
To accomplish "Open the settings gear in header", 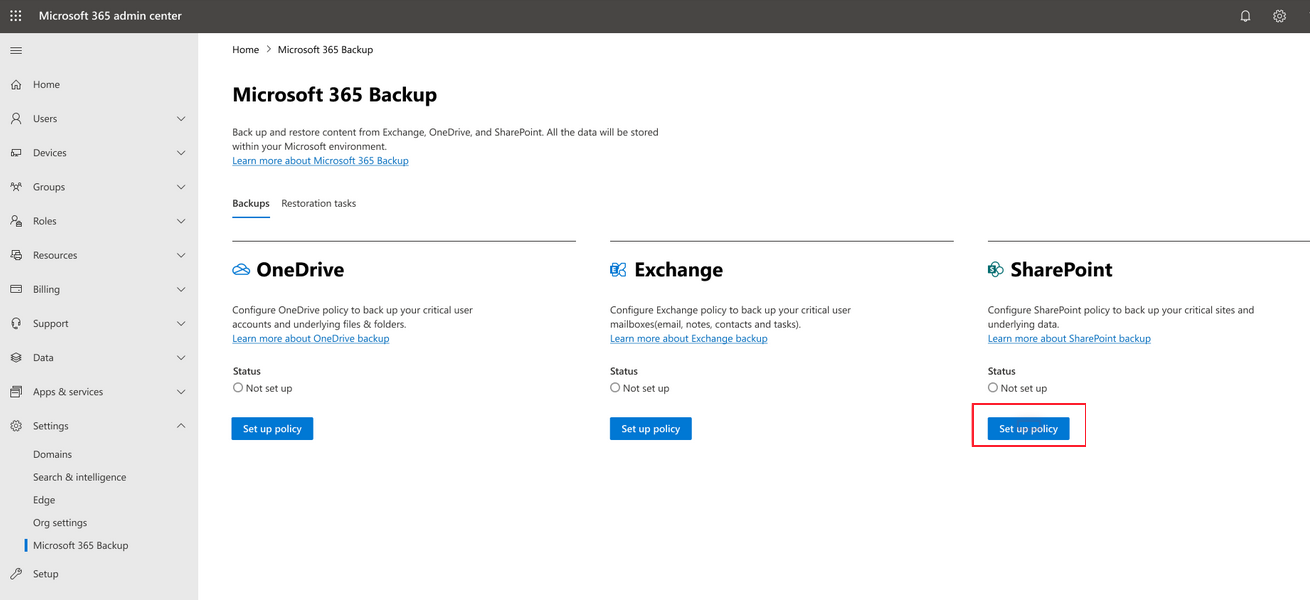I will pyautogui.click(x=1279, y=16).
